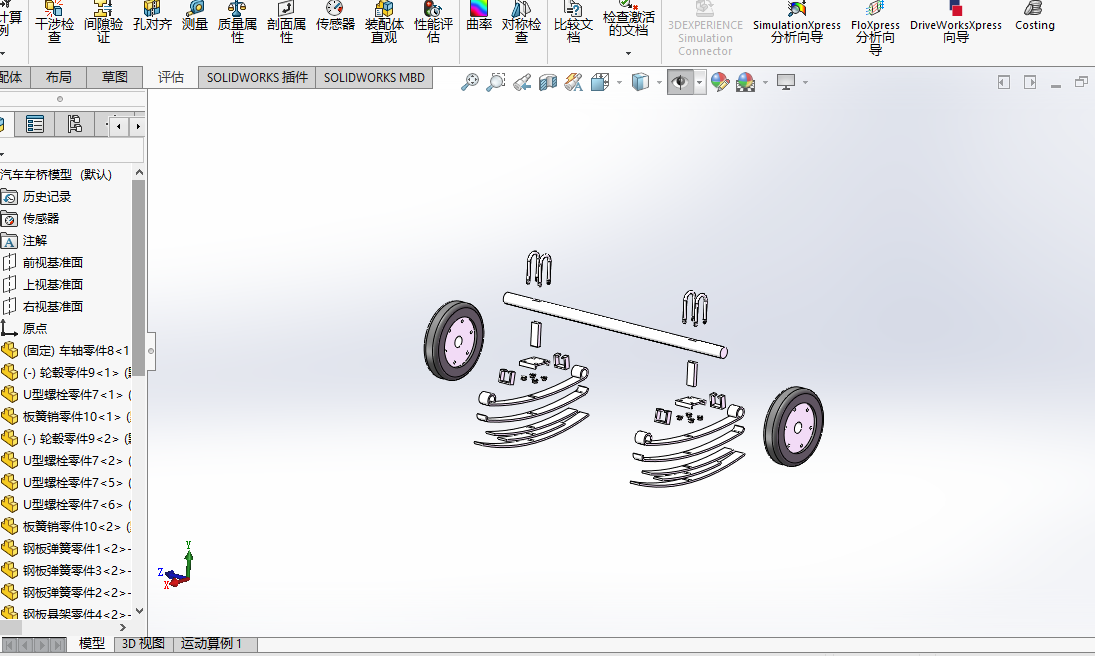Image resolution: width=1095 pixels, height=656 pixels.
Task: Start the 对称检查 symmetry check
Action: click(x=521, y=22)
